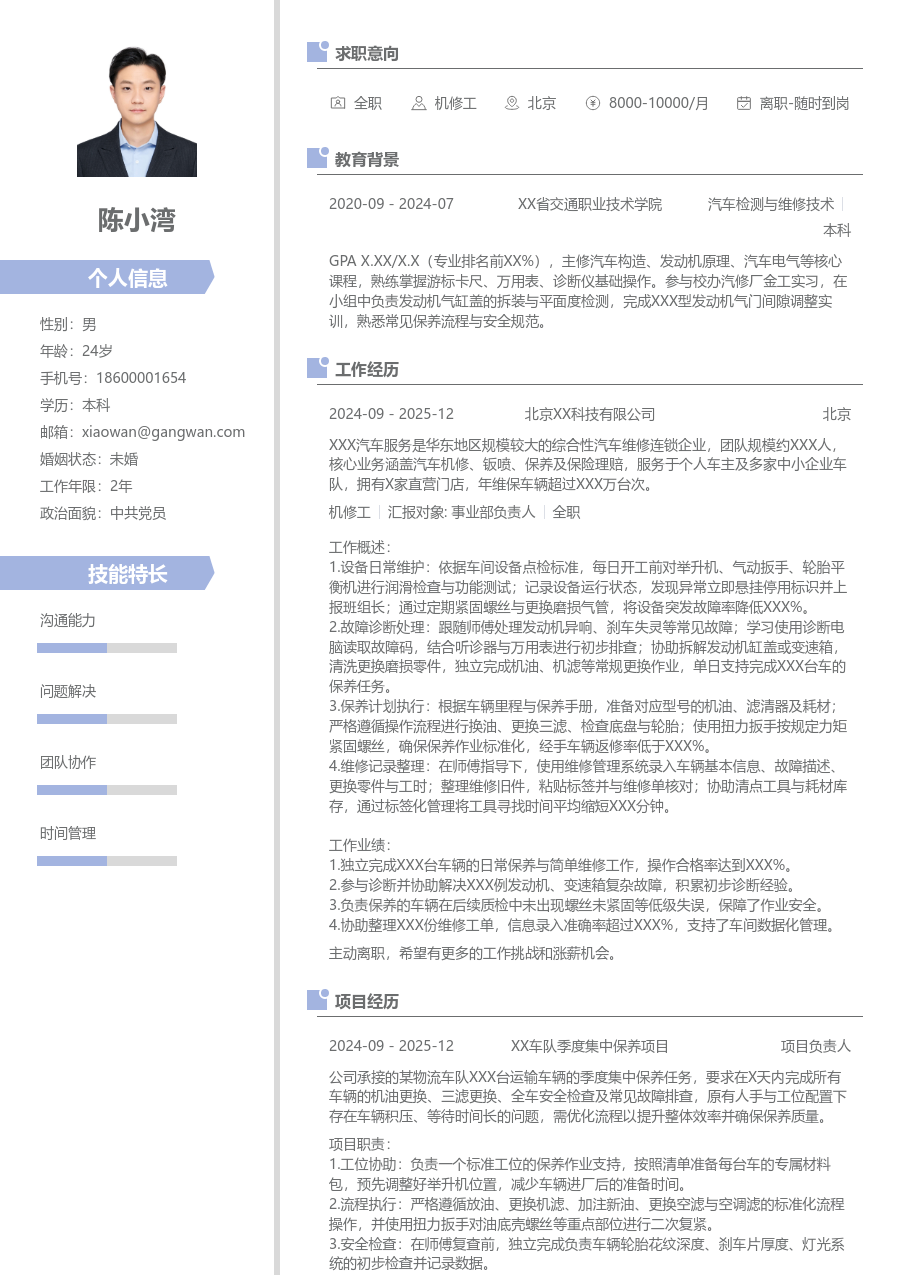The height and width of the screenshot is (1275, 900).
Task: Click the badge icon beside 全职
Action: click(x=338, y=103)
